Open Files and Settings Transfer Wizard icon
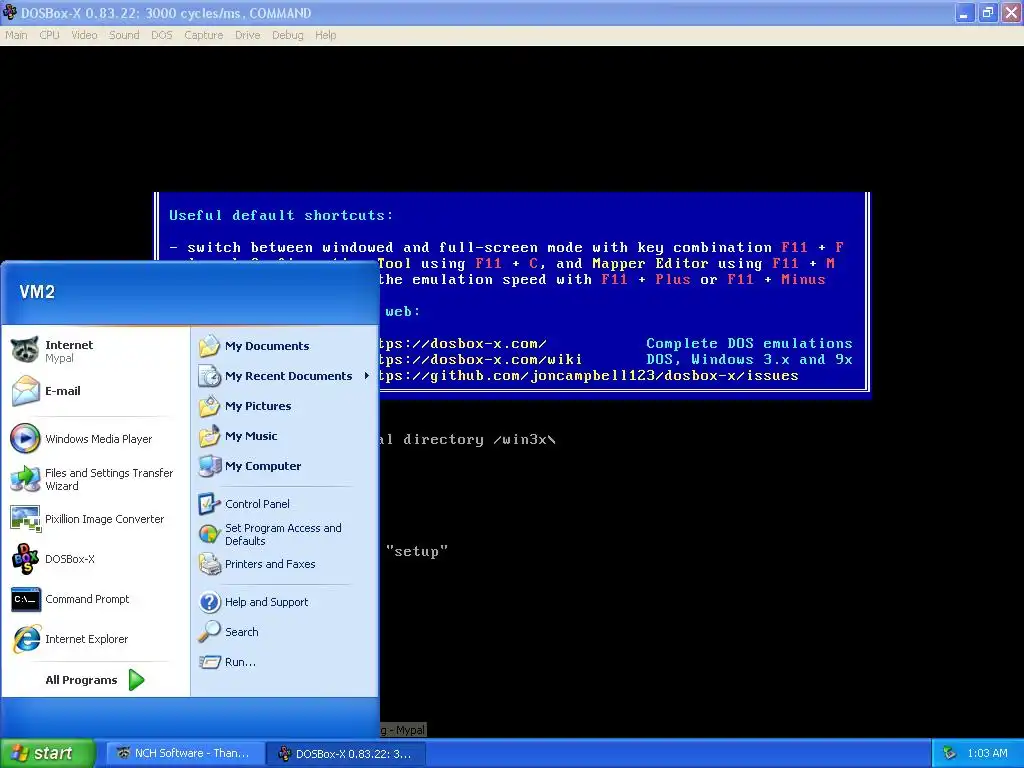The image size is (1024, 768). (x=25, y=479)
